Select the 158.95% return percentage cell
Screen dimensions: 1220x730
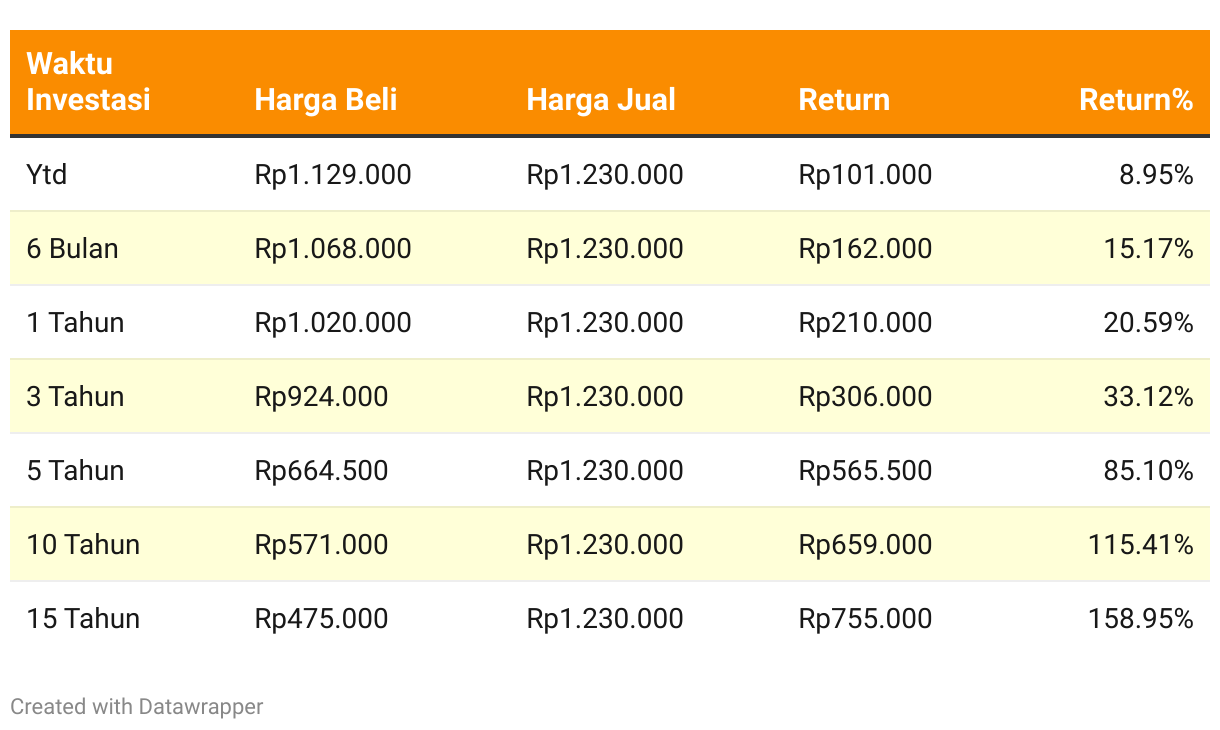click(1141, 619)
